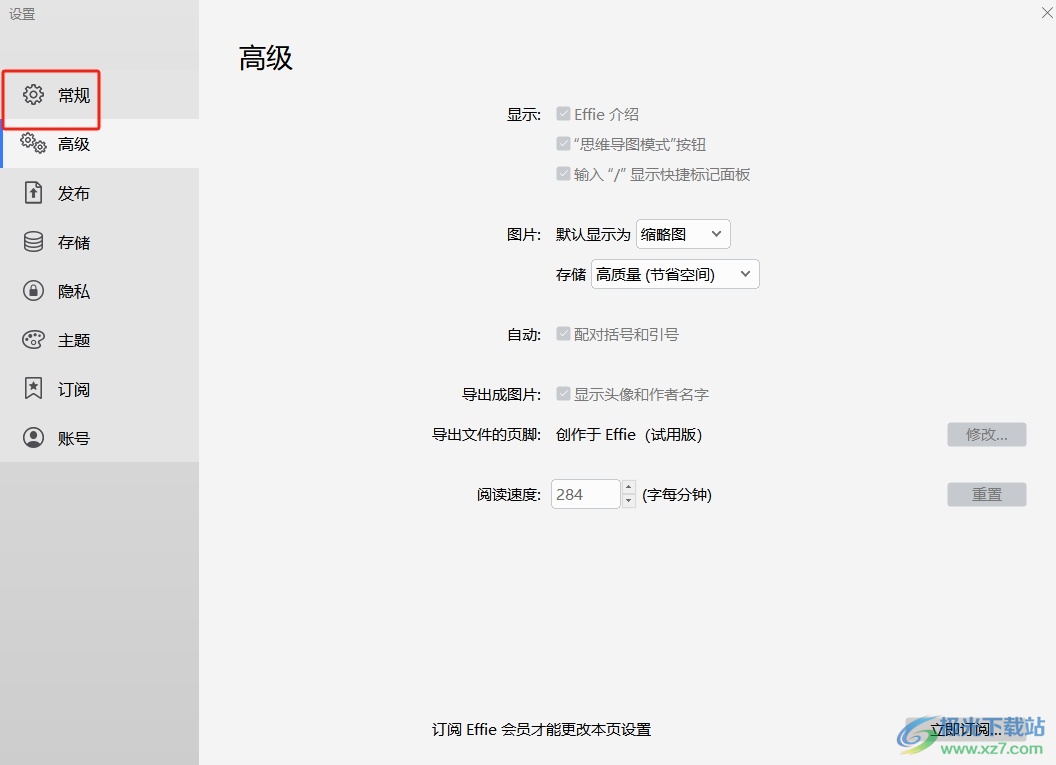Viewport: 1056px width, 765px height.
Task: Toggle the 配对括号和引号 checkbox
Action: point(563,334)
